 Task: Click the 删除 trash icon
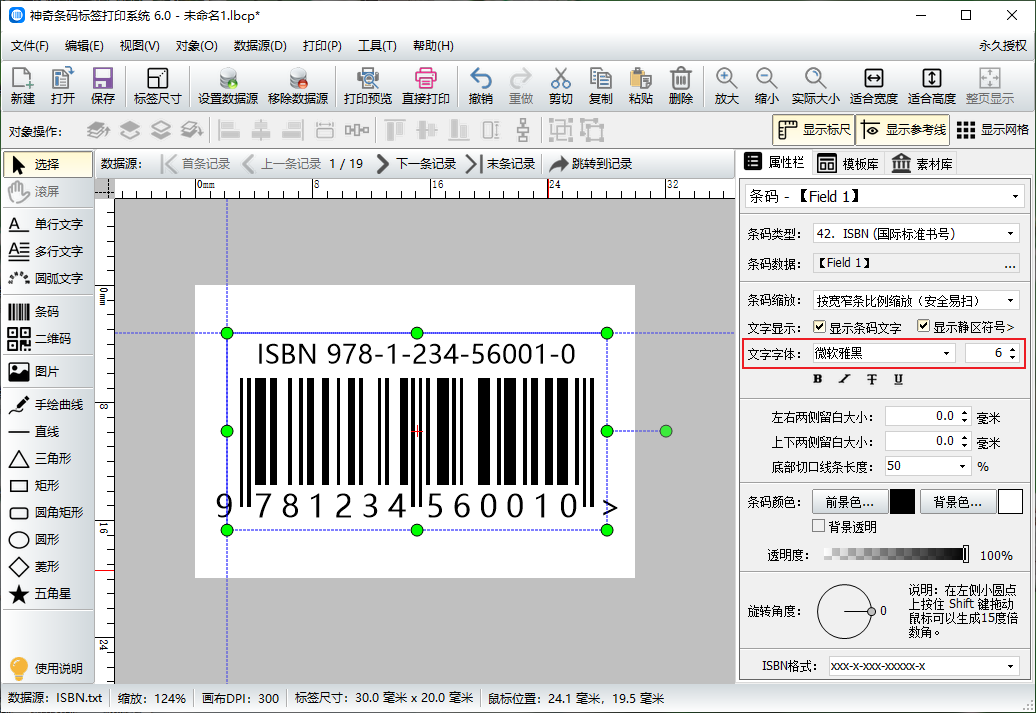pyautogui.click(x=681, y=86)
